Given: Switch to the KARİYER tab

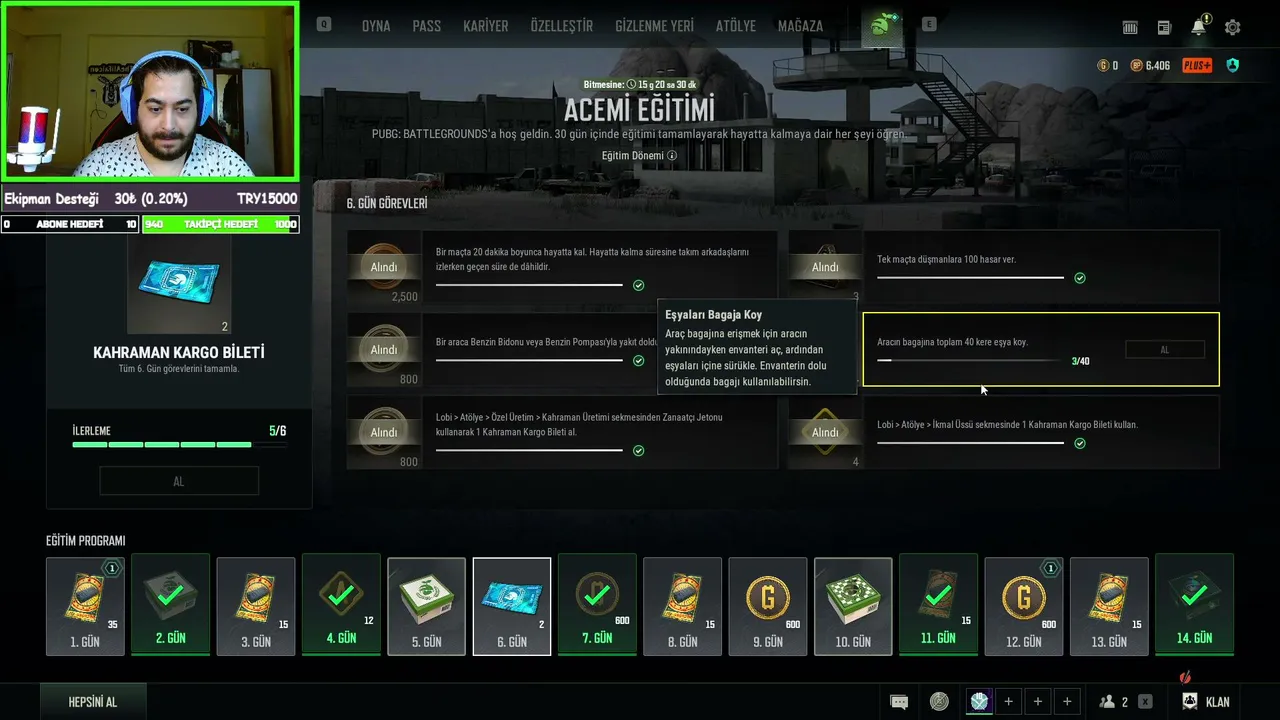Looking at the screenshot, I should point(486,26).
